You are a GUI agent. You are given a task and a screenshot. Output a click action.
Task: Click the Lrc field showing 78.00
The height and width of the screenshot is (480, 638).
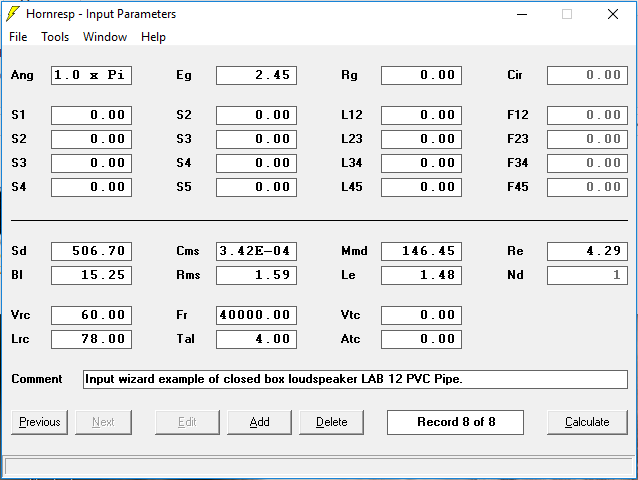tap(92, 339)
